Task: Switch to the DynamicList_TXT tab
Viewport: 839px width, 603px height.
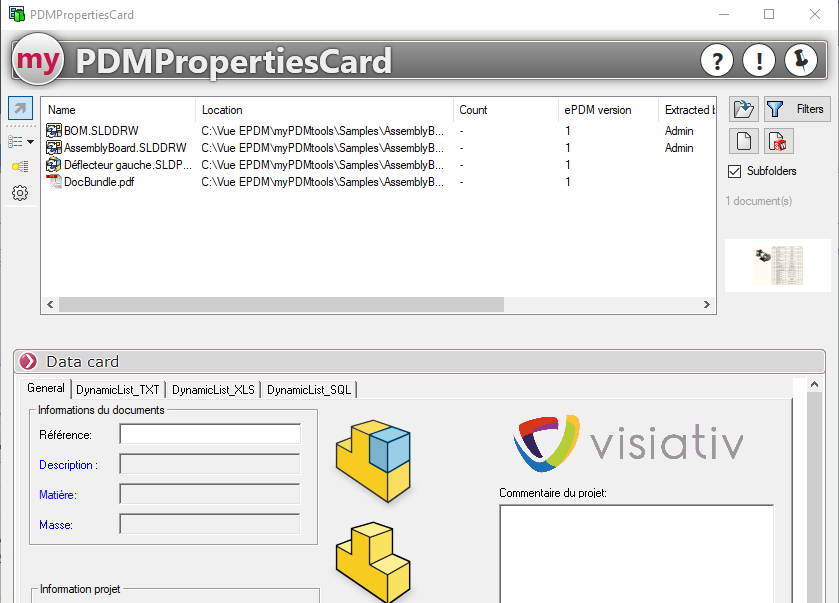Action: tap(118, 390)
